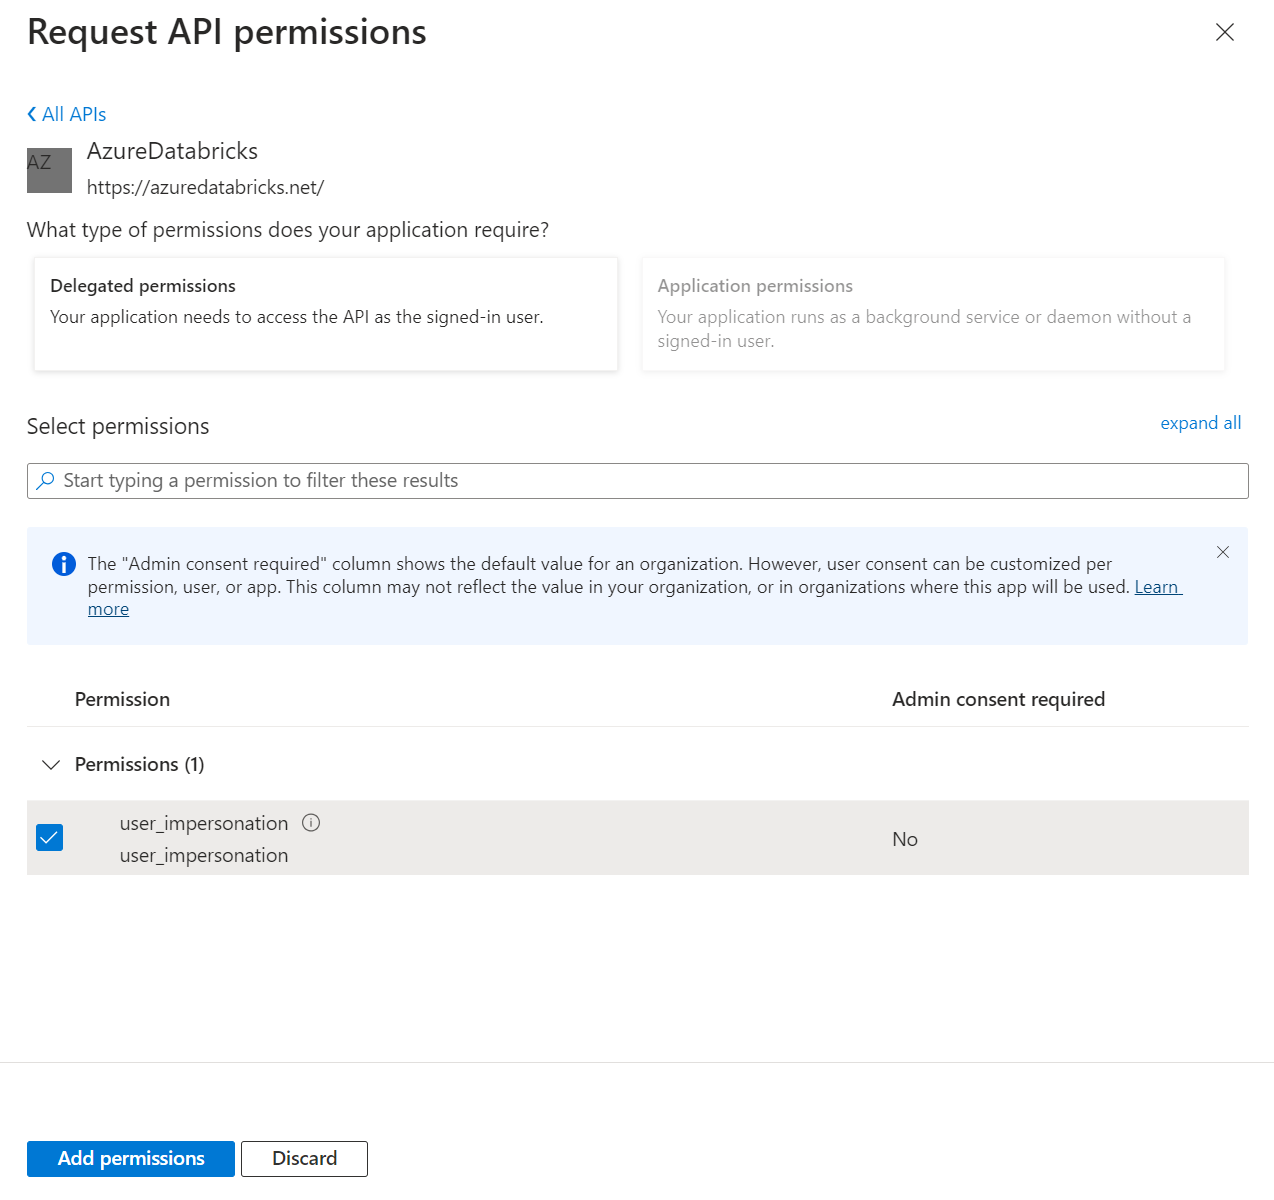Click the user_impersonation description text
This screenshot has width=1274, height=1200.
pyautogui.click(x=204, y=855)
